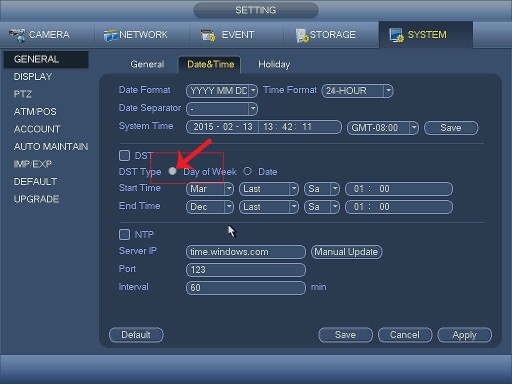Click the Manual Update button

click(346, 252)
